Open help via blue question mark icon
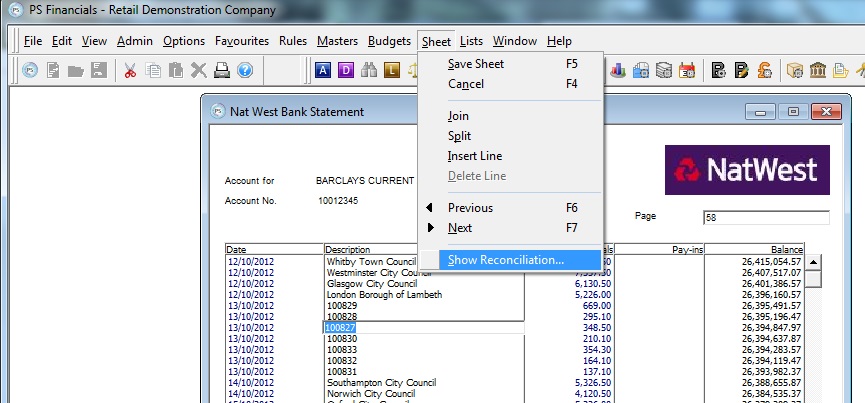The image size is (865, 403). coord(244,70)
